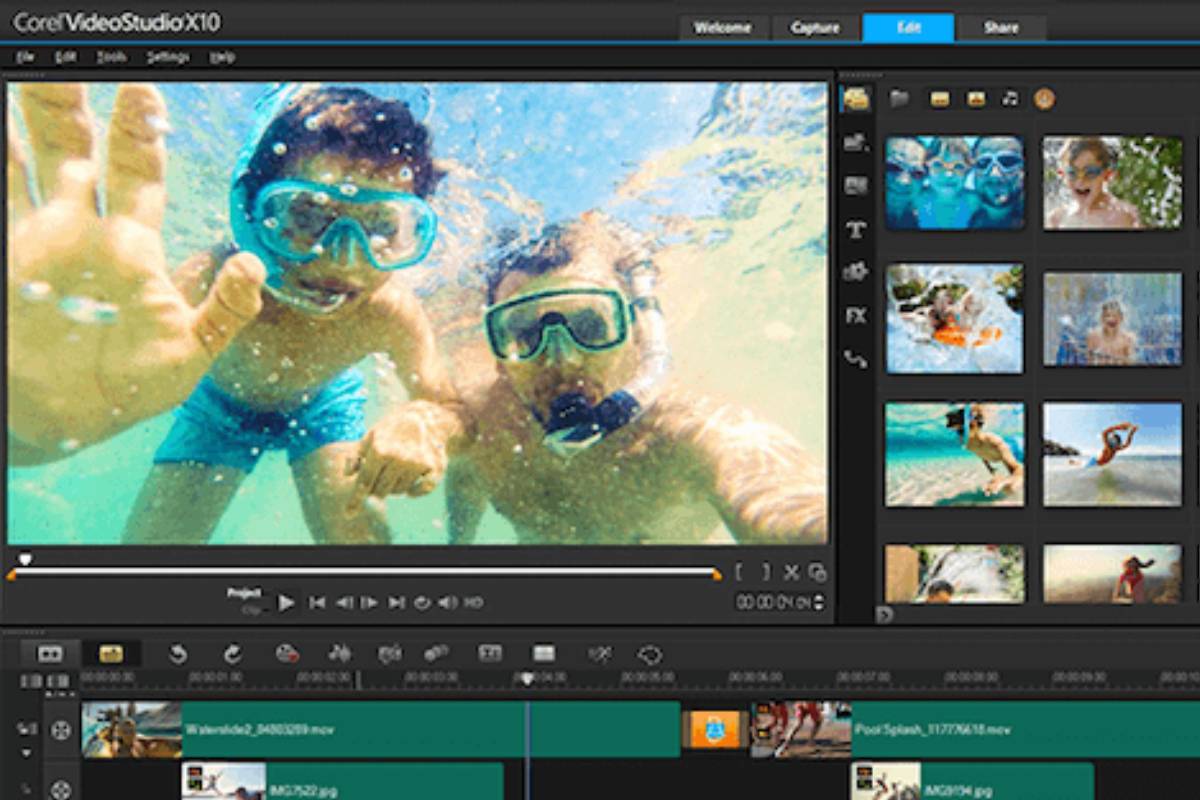Screen dimensions: 1200x800
Task: Expand the library panel bottom arrow
Action: pos(884,615)
